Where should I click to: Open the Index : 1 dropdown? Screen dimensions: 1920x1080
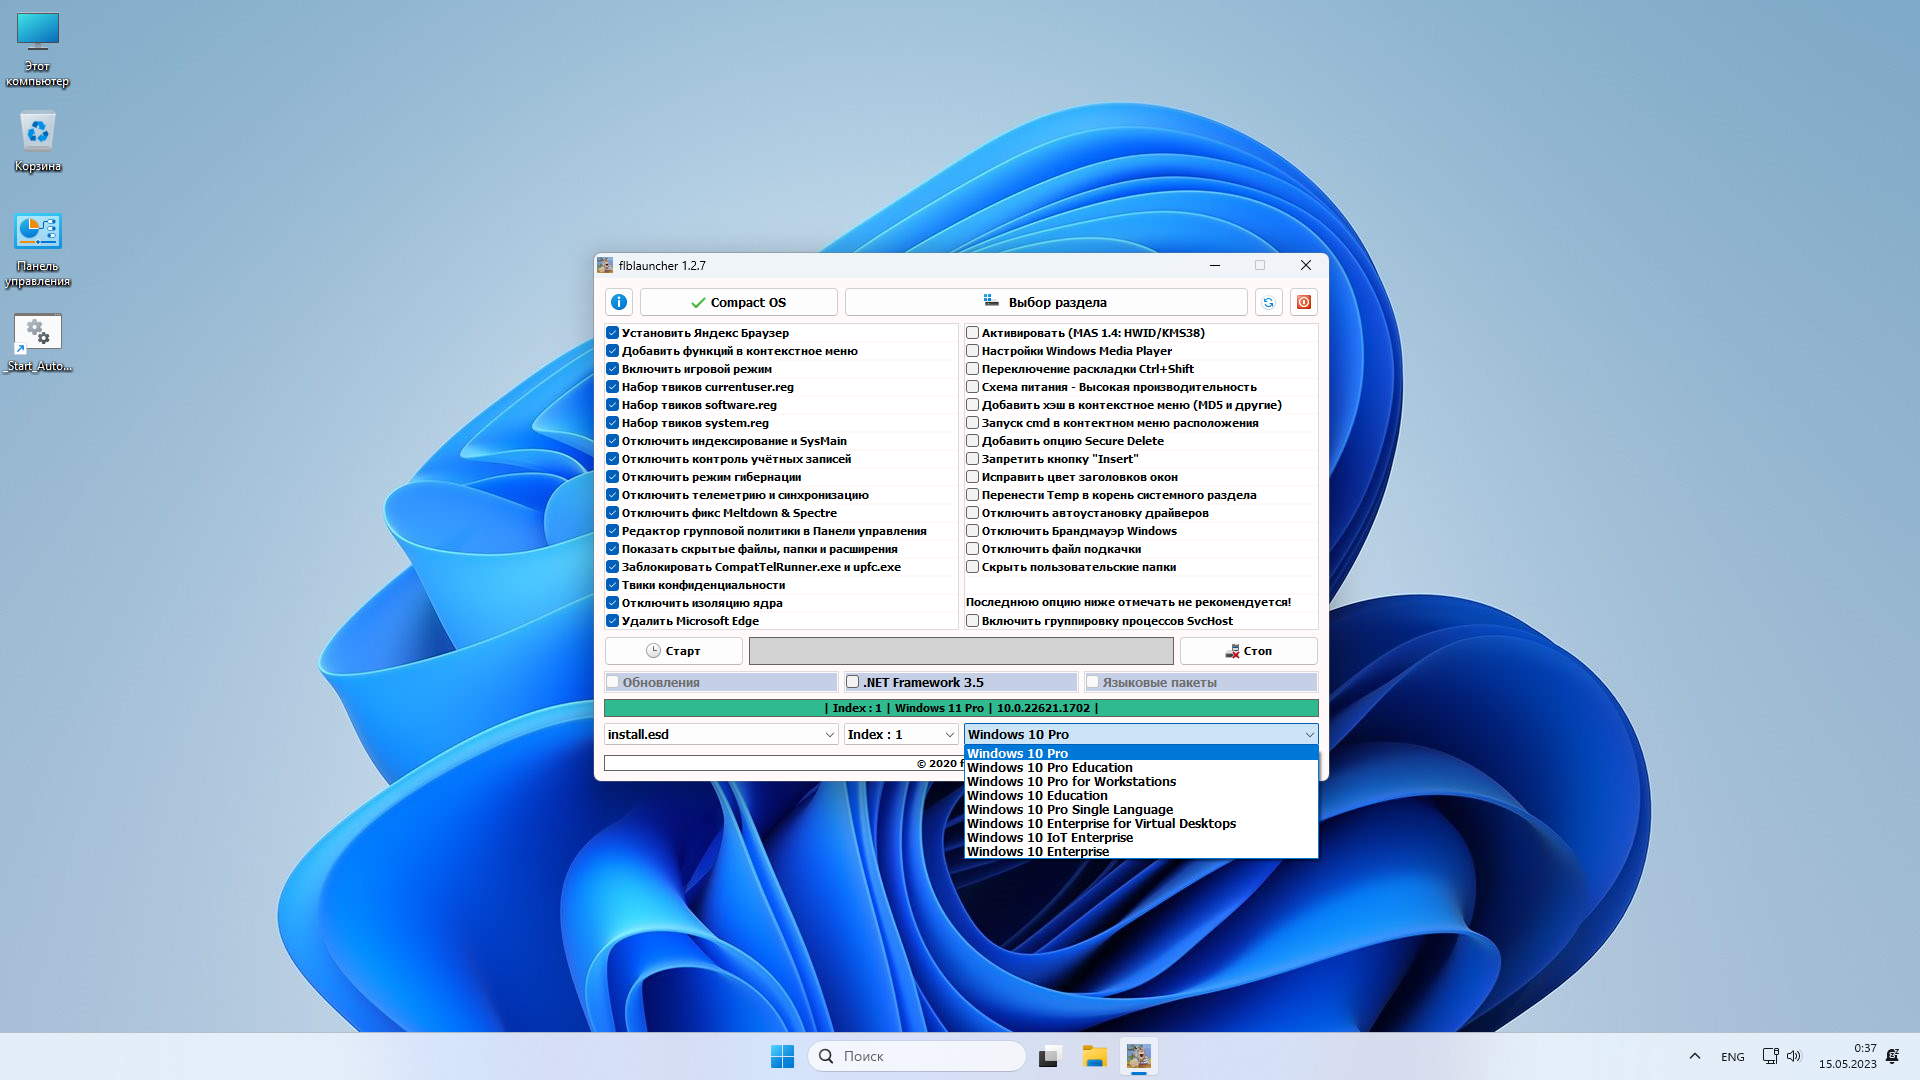tap(949, 734)
